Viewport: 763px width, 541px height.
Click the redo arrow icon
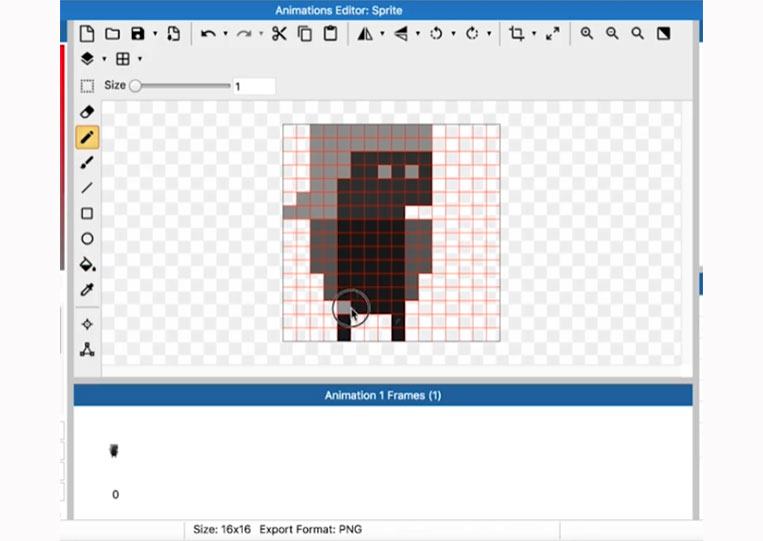click(244, 34)
